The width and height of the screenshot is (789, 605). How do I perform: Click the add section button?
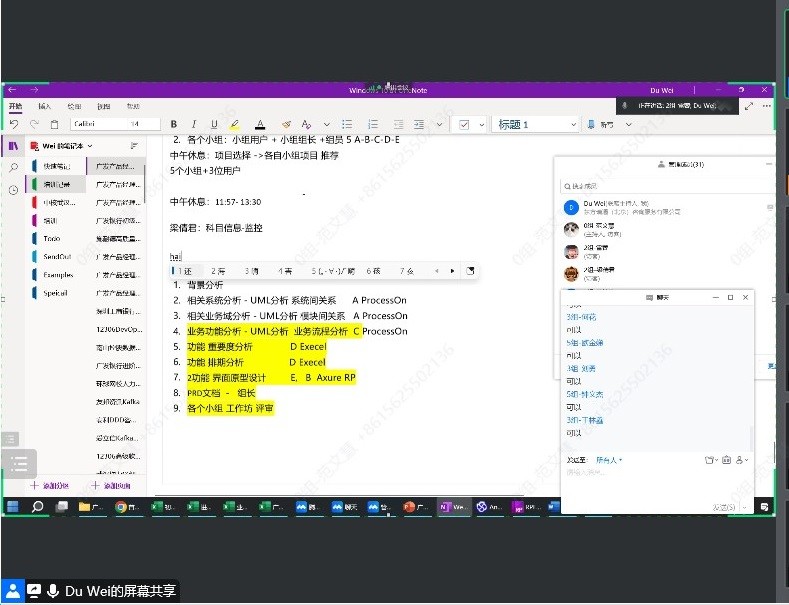click(49, 486)
